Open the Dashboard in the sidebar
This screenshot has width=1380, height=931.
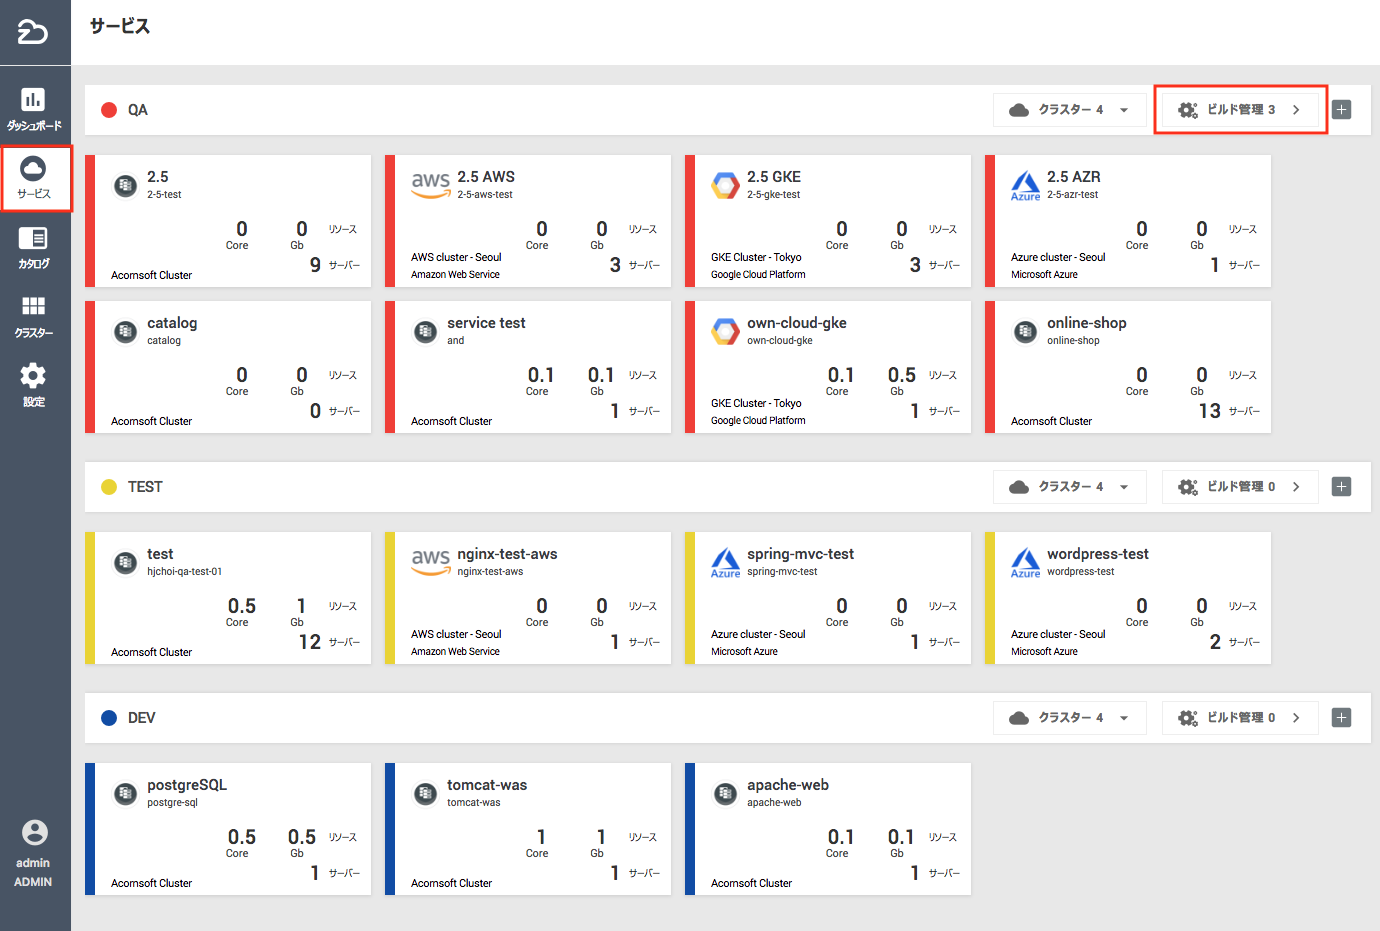point(34,109)
